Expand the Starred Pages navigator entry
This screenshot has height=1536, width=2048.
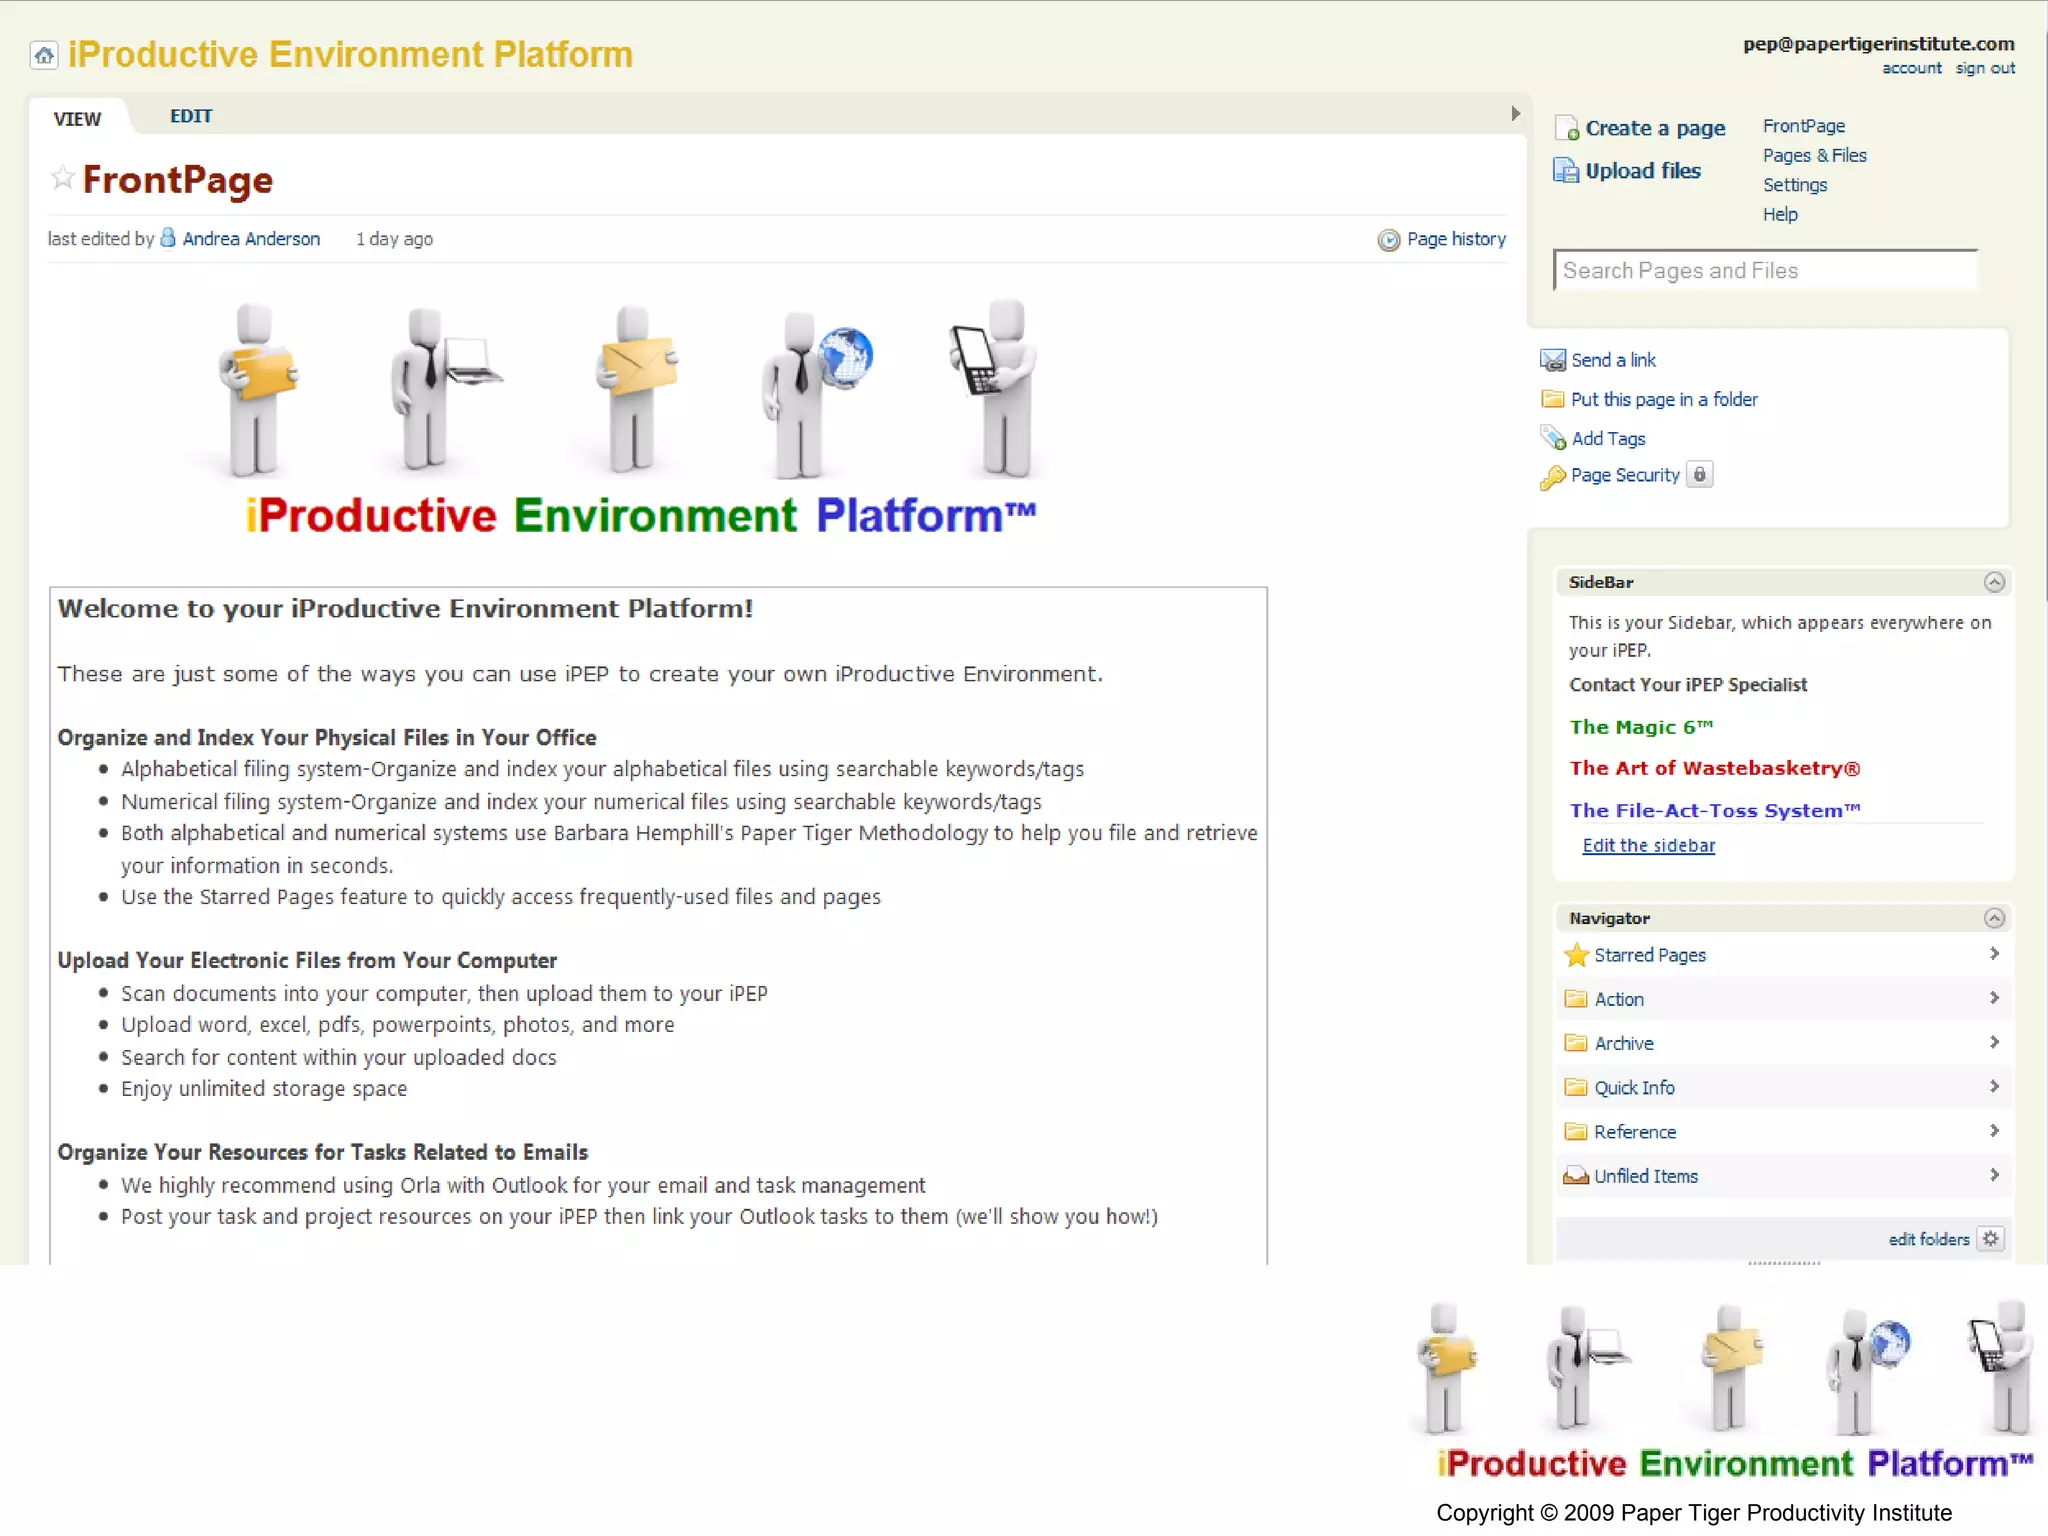1994,954
